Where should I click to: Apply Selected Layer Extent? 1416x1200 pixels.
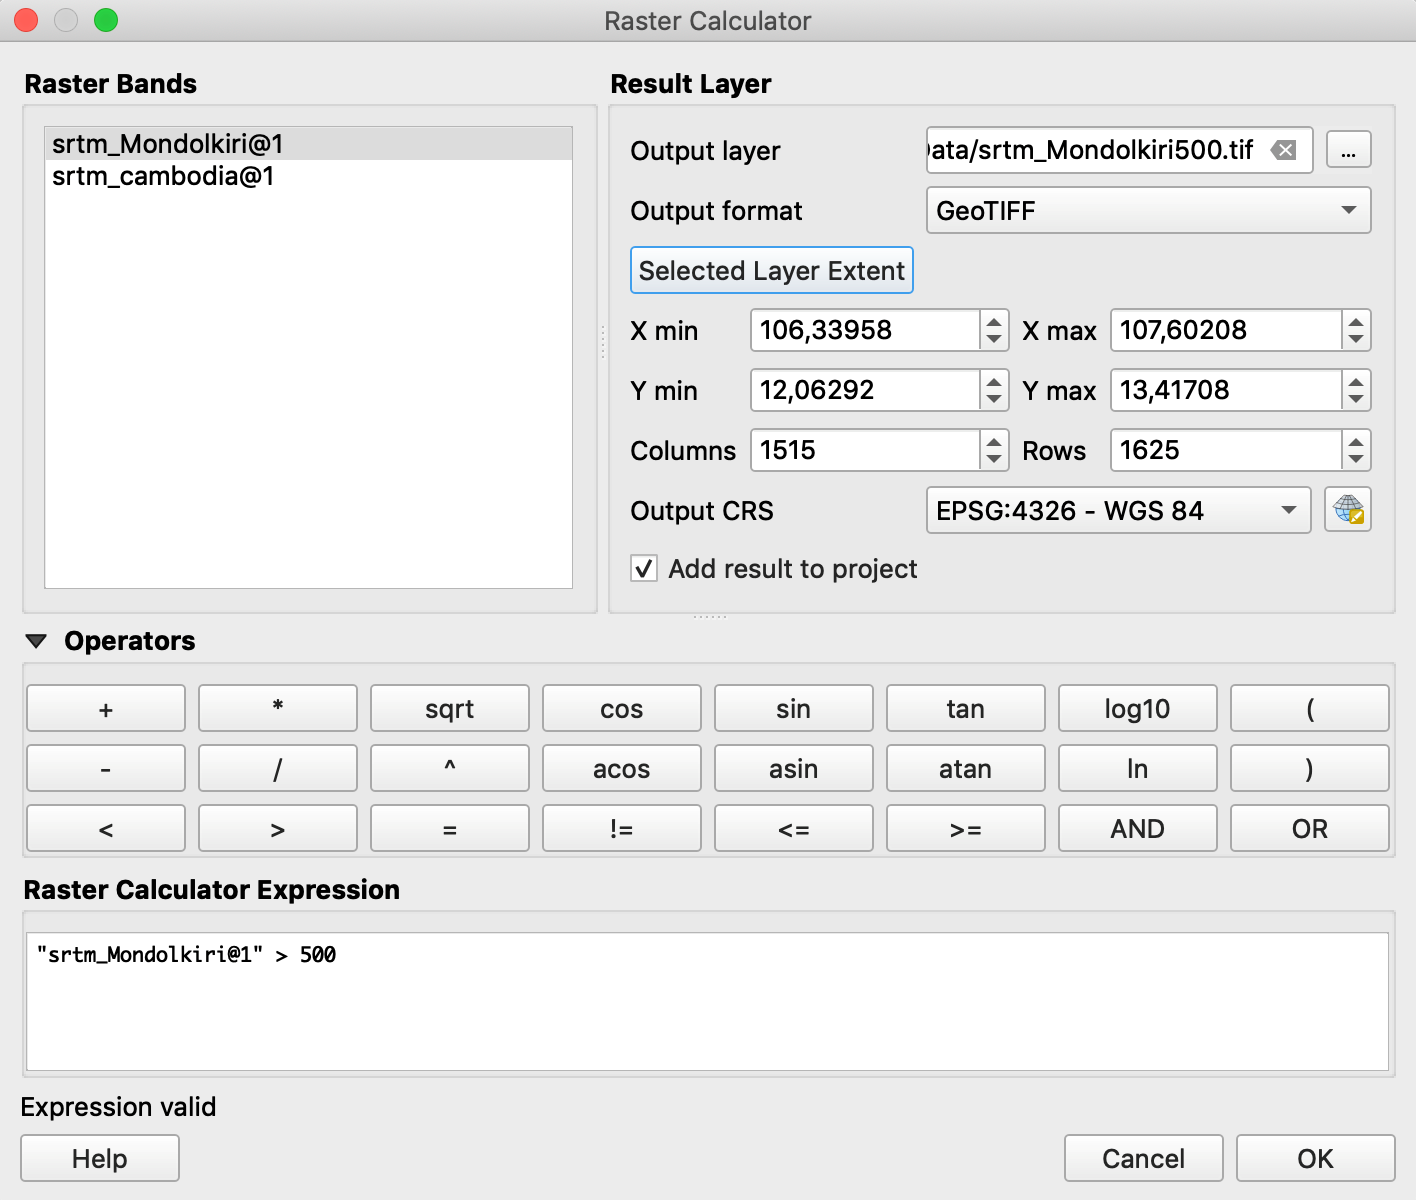[x=771, y=270]
